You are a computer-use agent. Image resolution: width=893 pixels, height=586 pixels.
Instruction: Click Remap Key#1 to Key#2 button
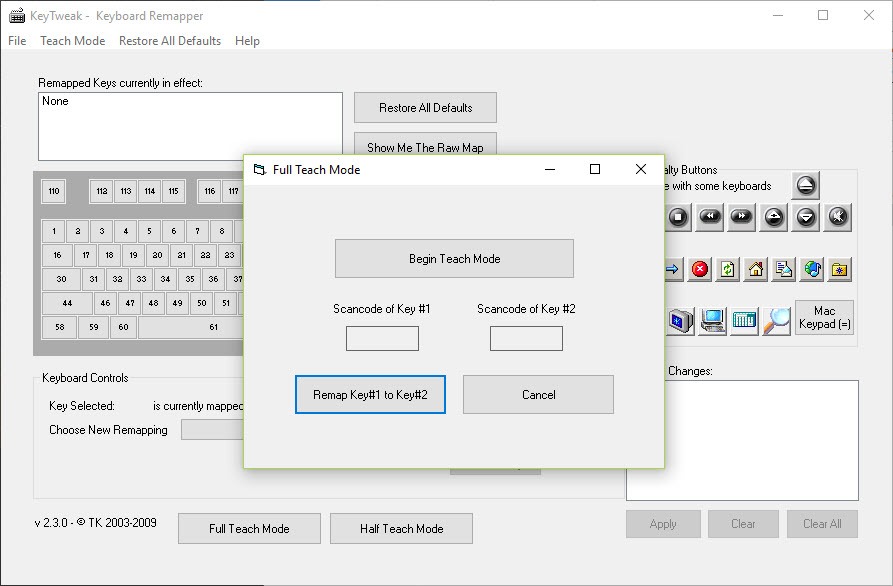coord(370,395)
